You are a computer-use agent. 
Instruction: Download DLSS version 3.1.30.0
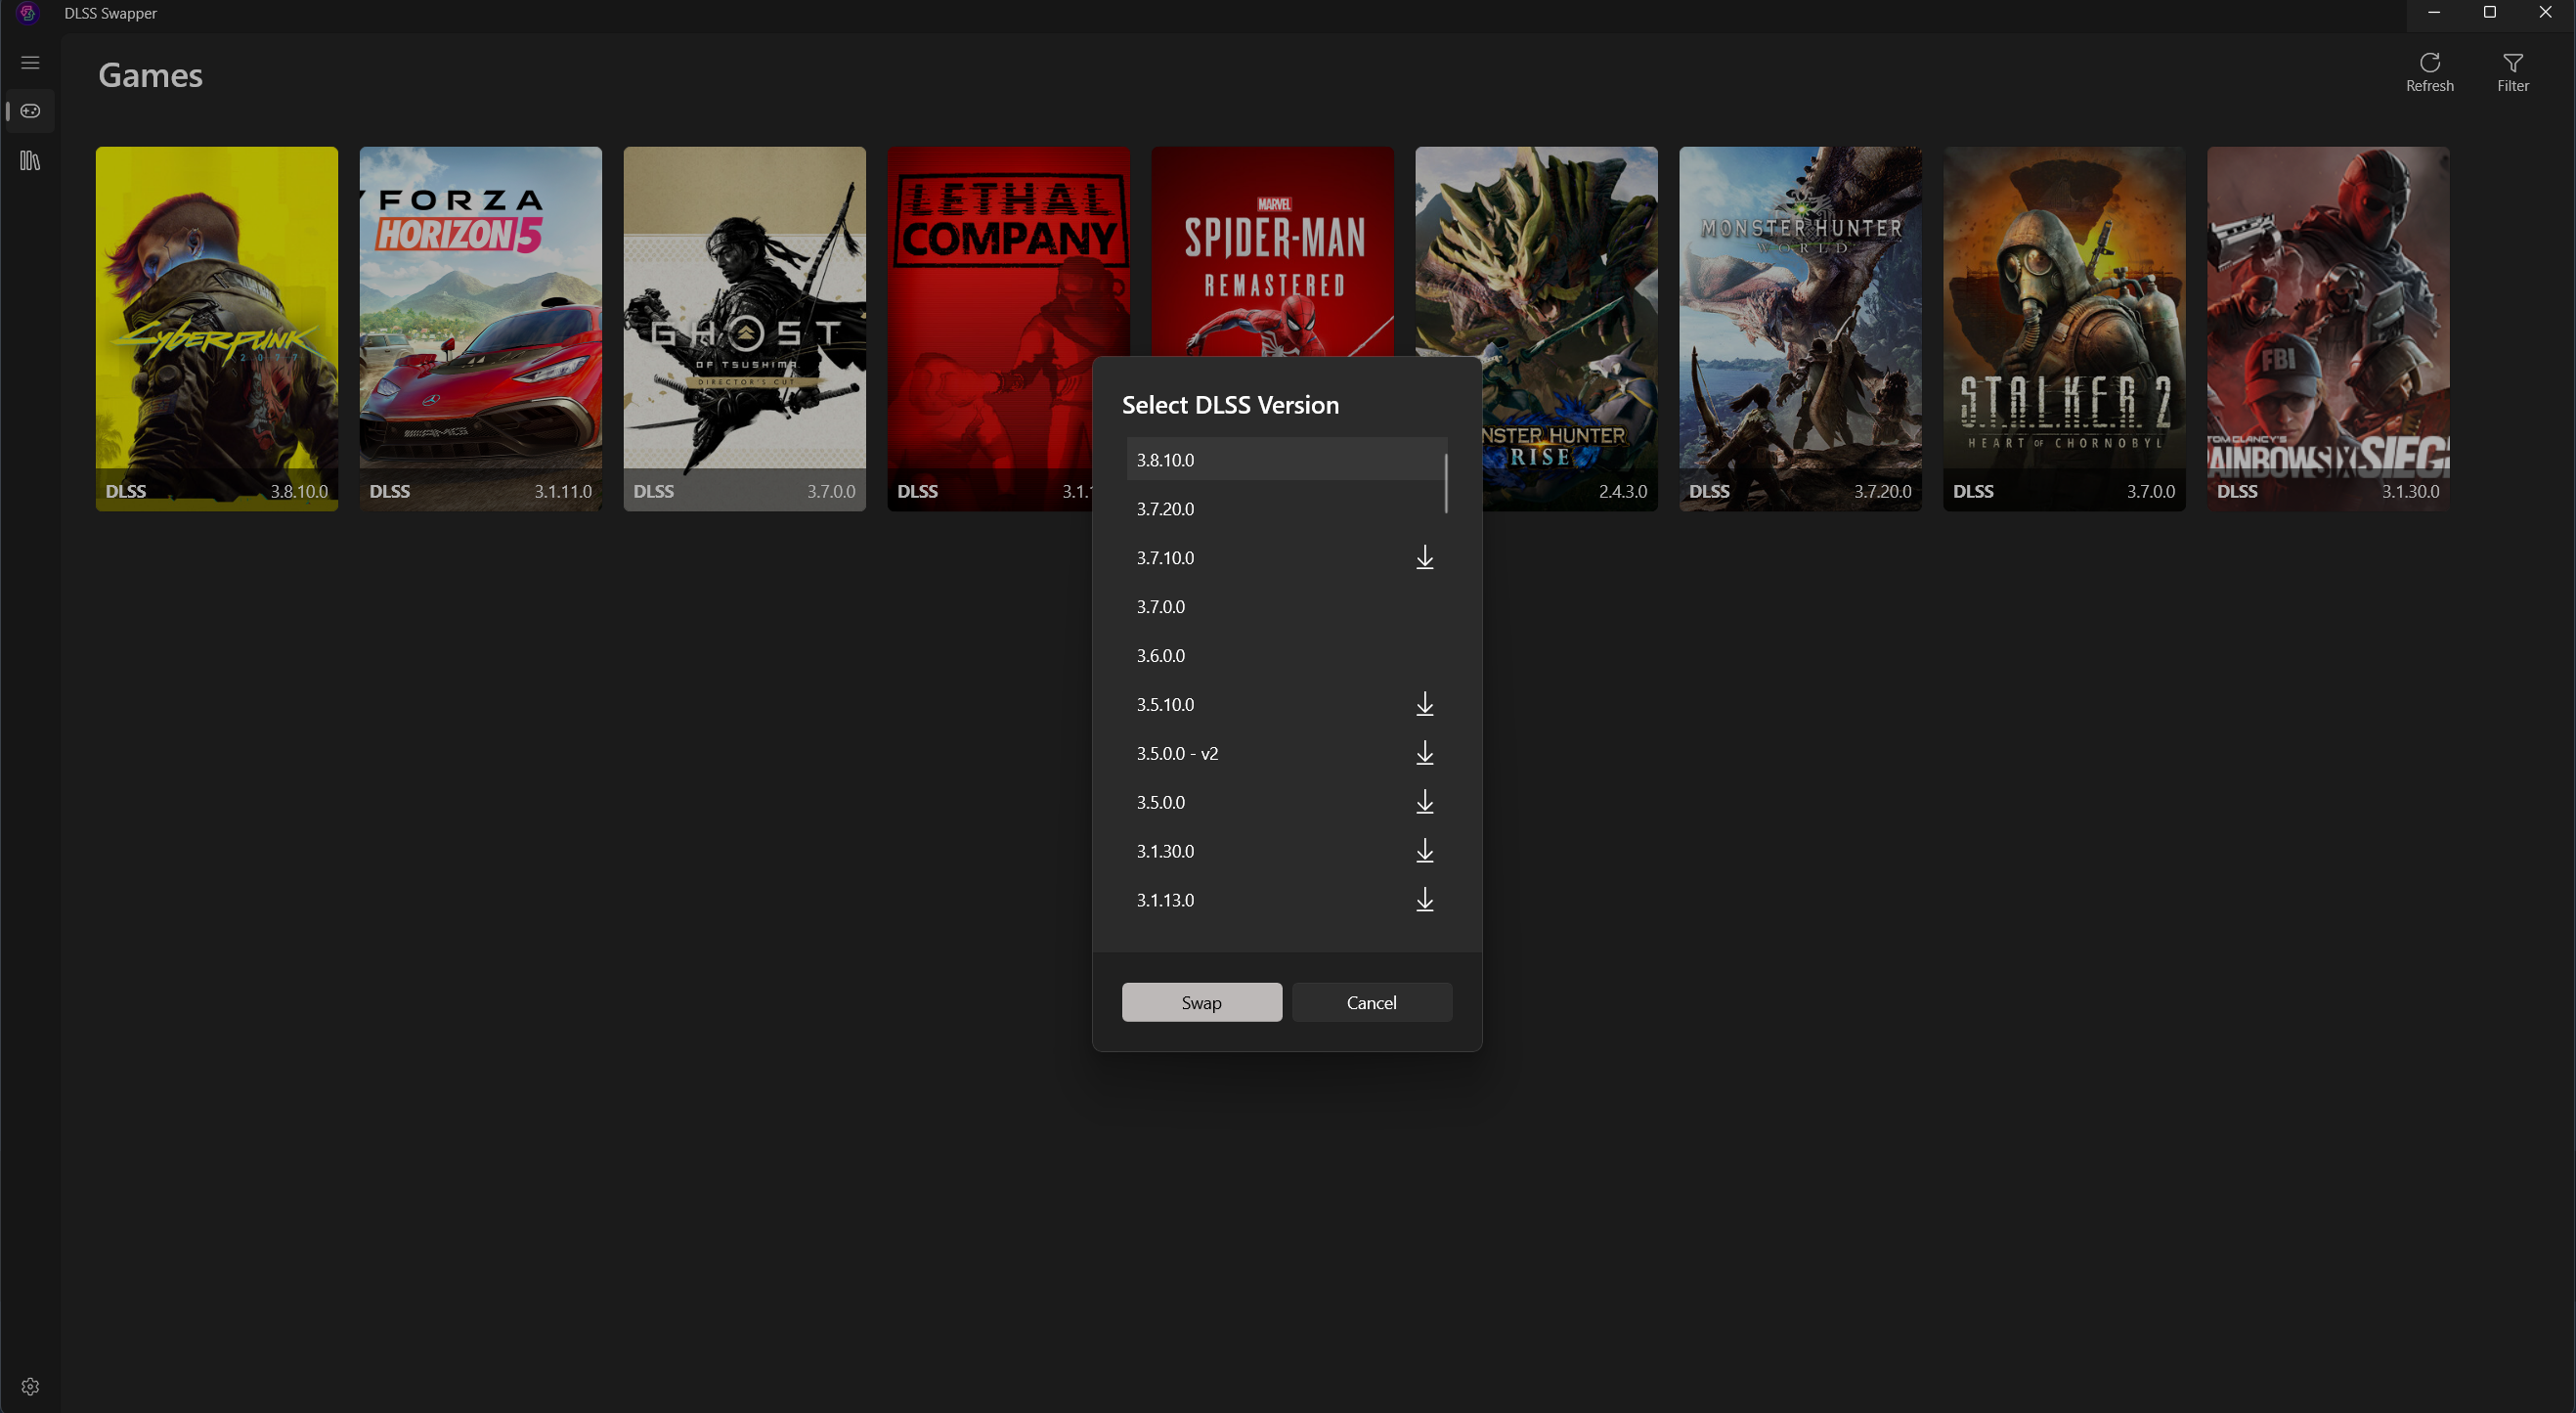(x=1425, y=852)
